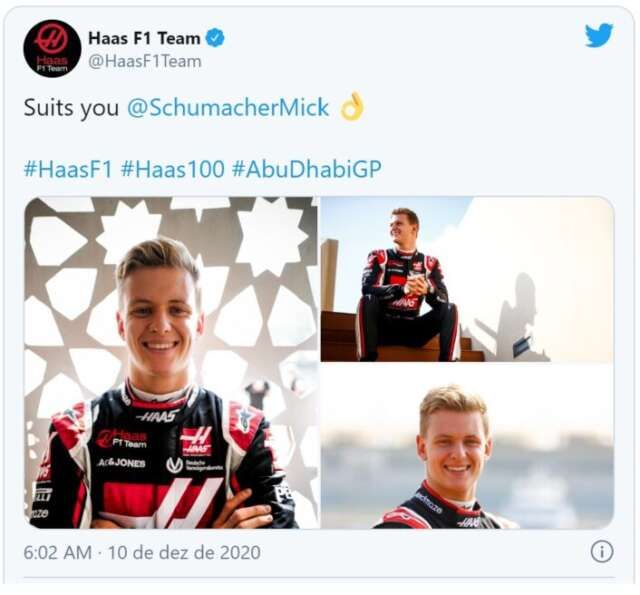This screenshot has height=595, width=640.
Task: Click the 6:02 AM tweet timestamp
Action: (57, 552)
